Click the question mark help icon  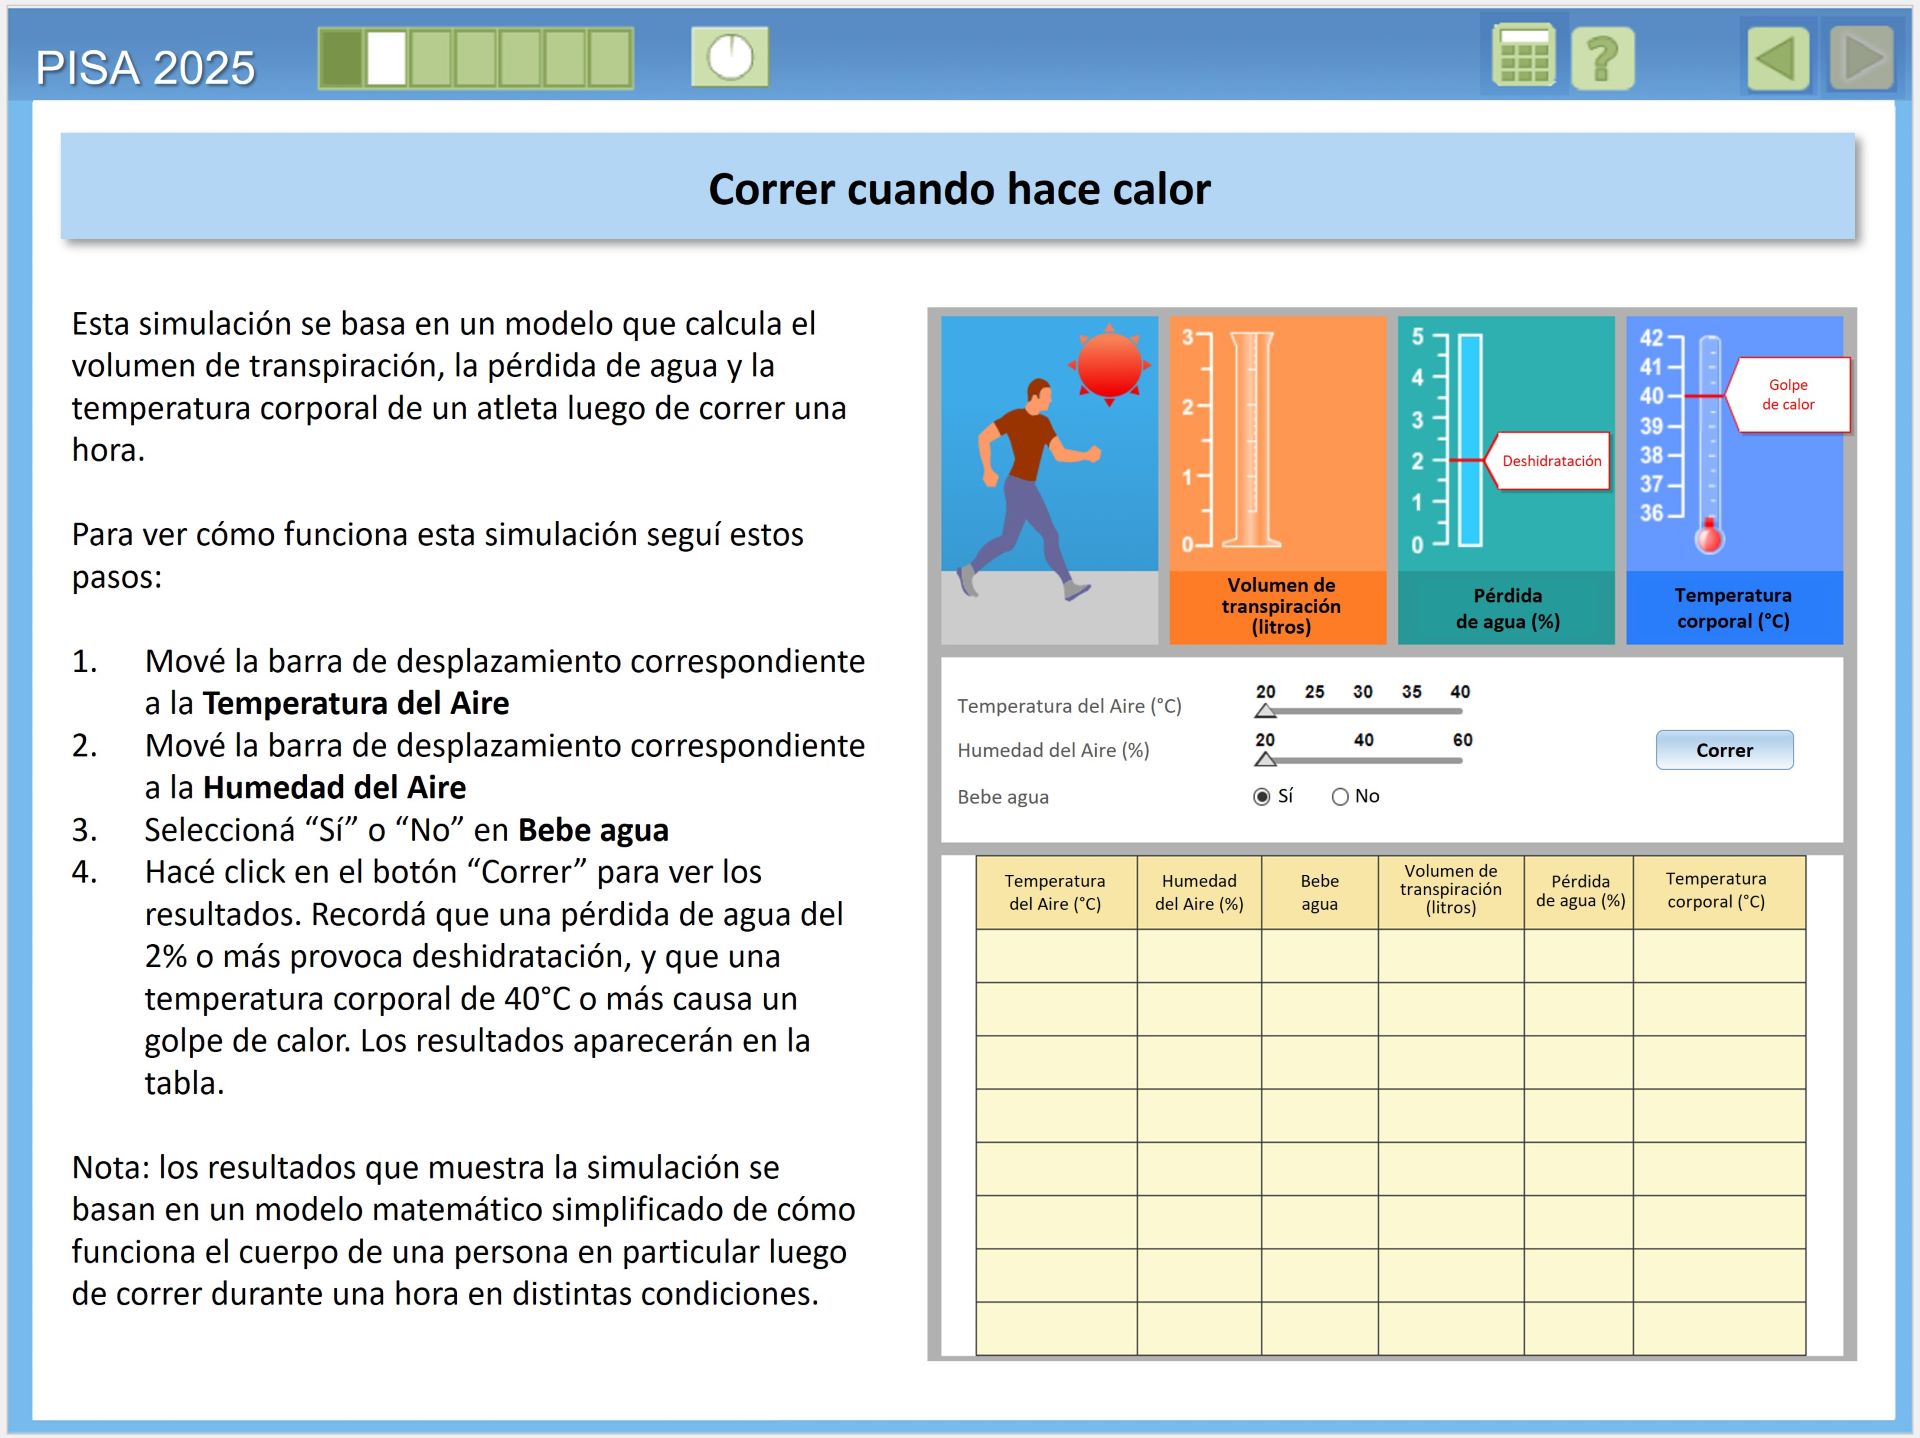click(1602, 59)
